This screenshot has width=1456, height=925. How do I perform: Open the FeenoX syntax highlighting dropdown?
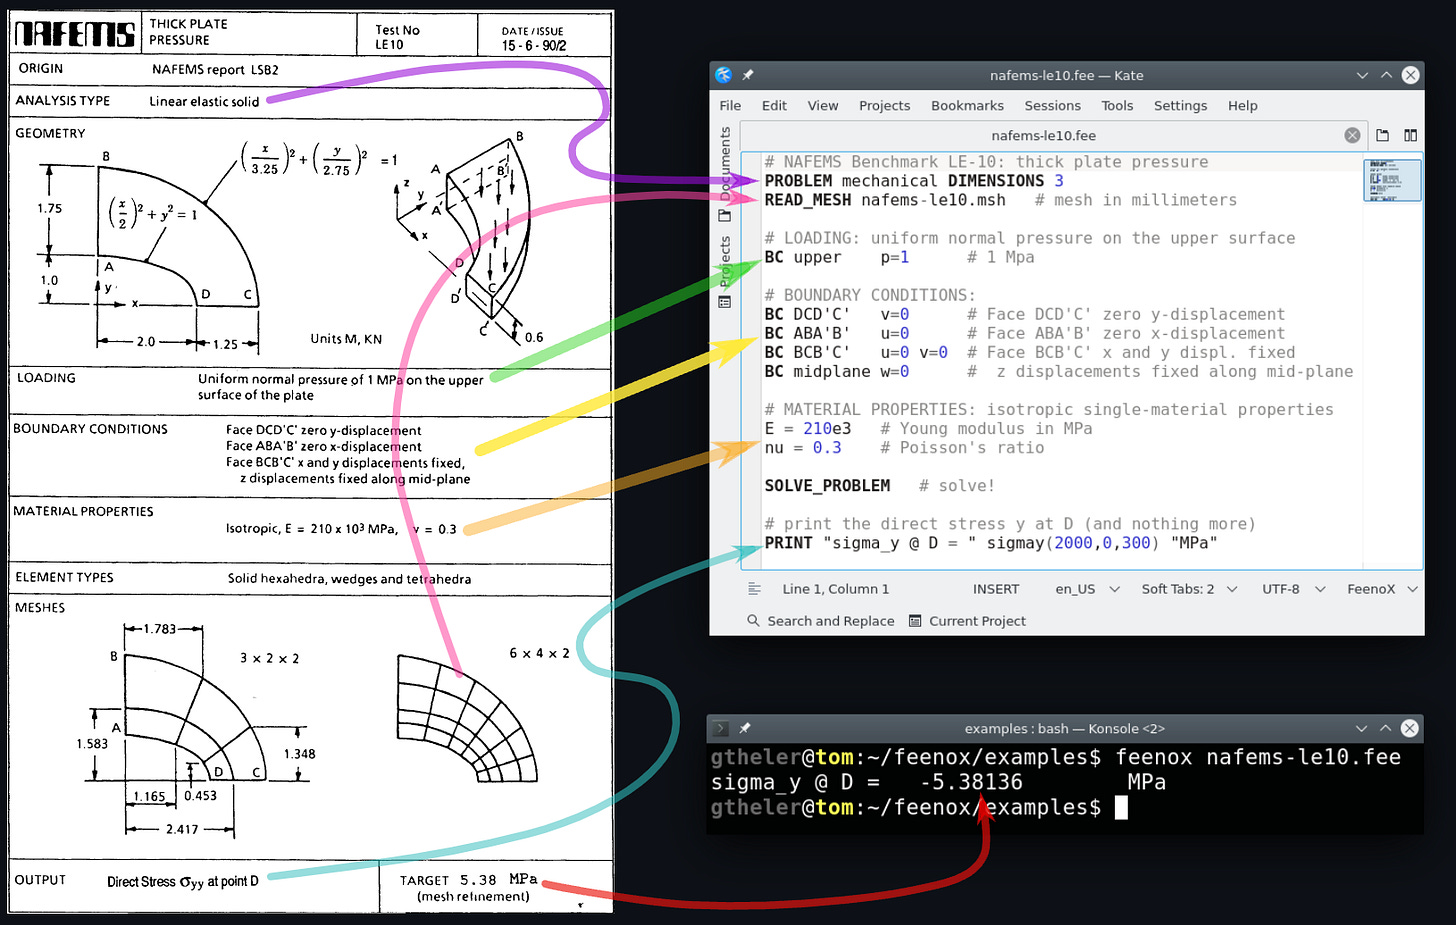click(1382, 589)
